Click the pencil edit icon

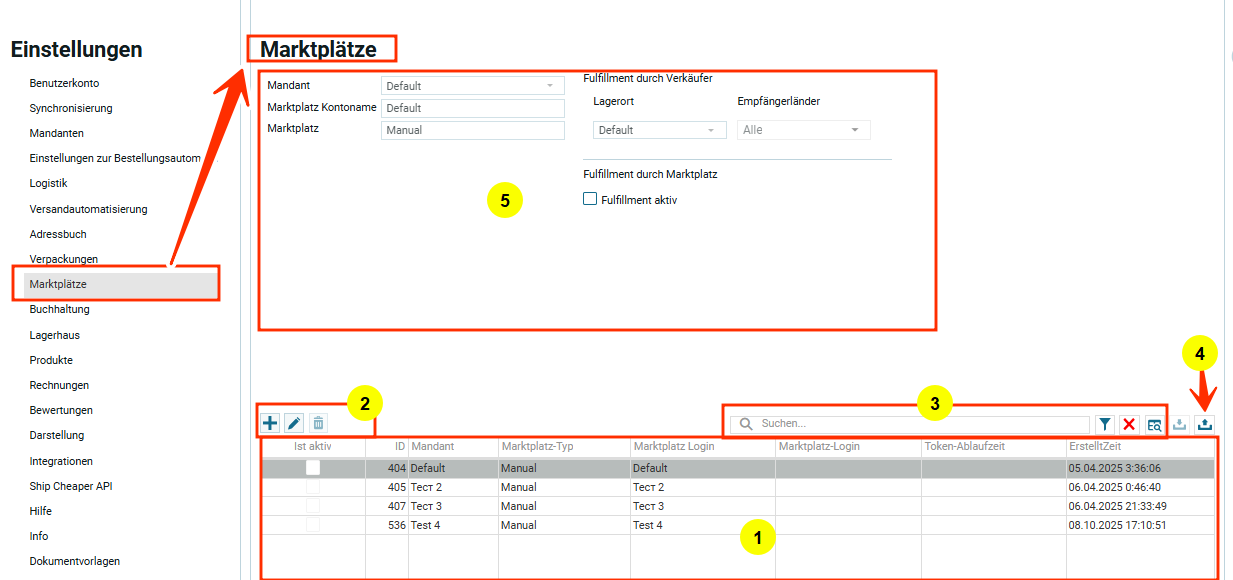pos(294,423)
